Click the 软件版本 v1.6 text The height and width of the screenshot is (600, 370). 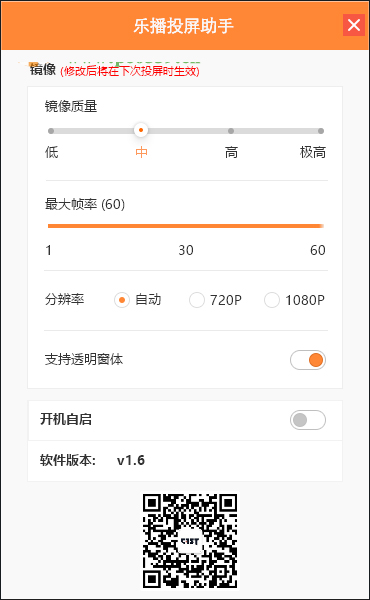[92, 460]
